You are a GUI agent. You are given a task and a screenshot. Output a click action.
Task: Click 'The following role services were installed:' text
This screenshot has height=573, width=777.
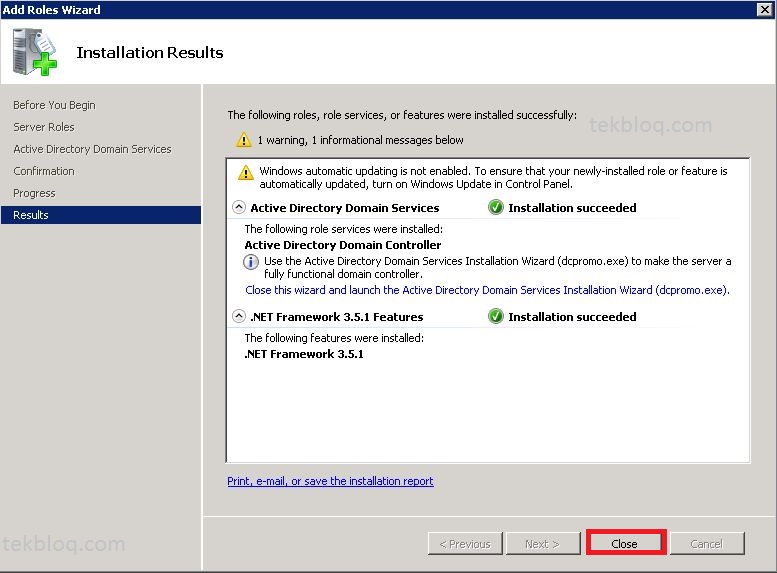click(343, 229)
